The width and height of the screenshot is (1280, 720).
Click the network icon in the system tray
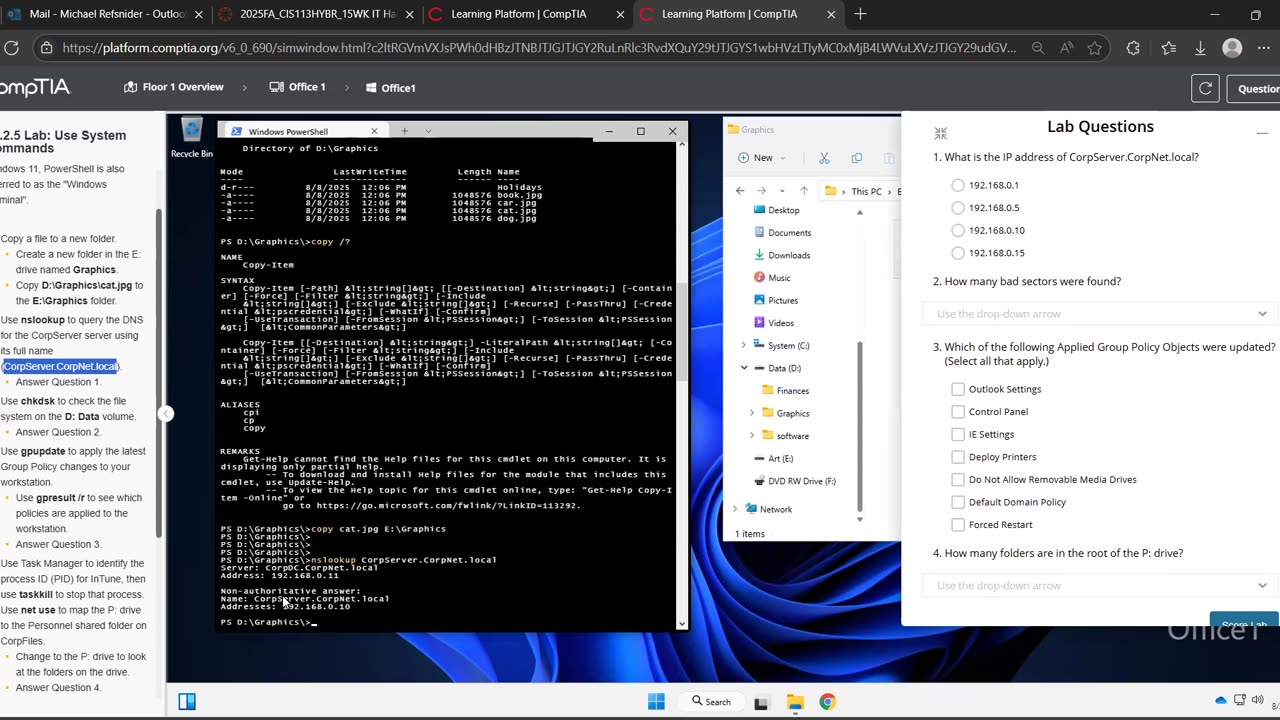click(1240, 700)
